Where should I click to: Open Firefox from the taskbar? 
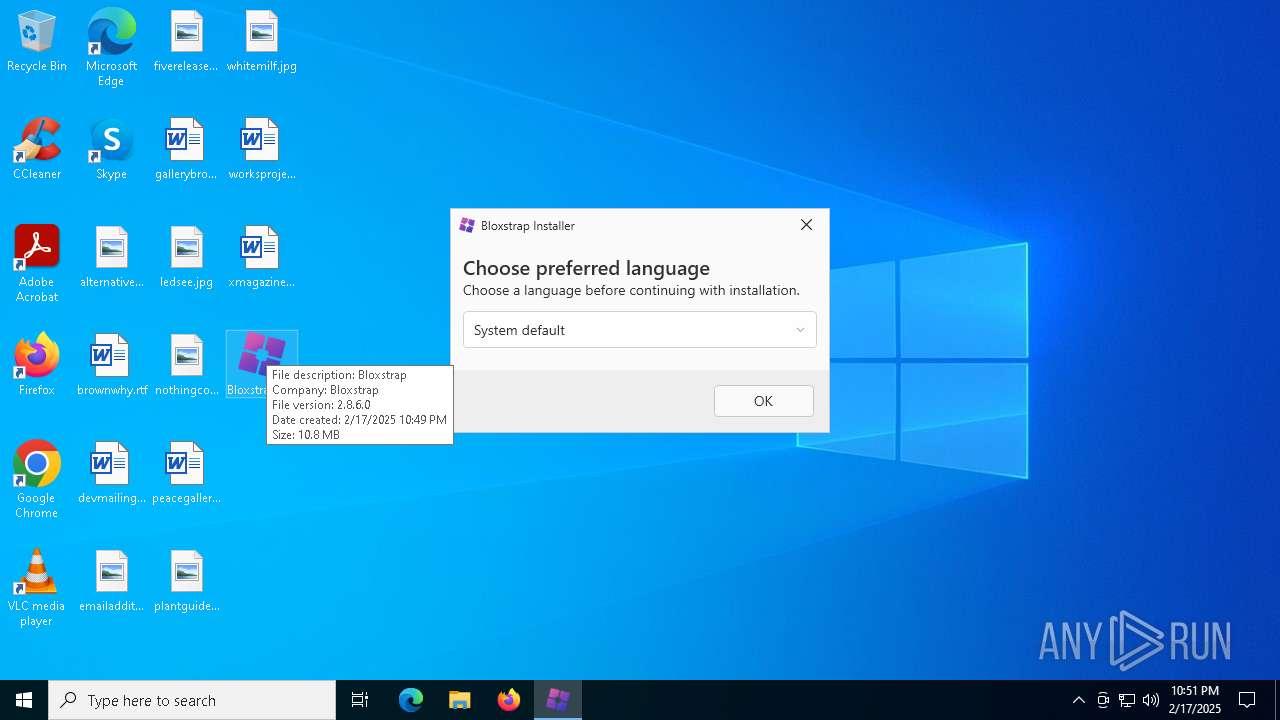[509, 700]
